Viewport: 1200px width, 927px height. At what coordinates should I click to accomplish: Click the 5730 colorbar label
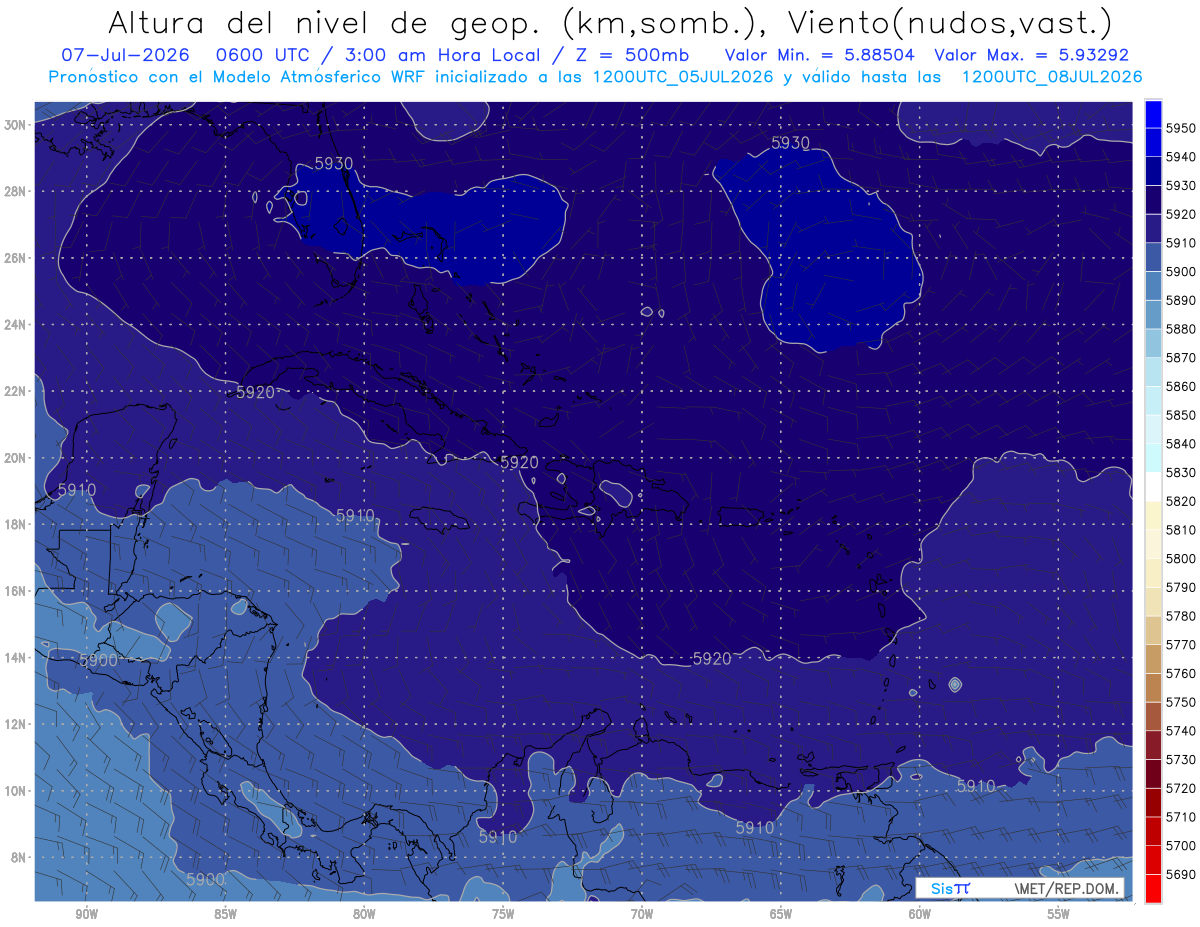(x=1180, y=759)
